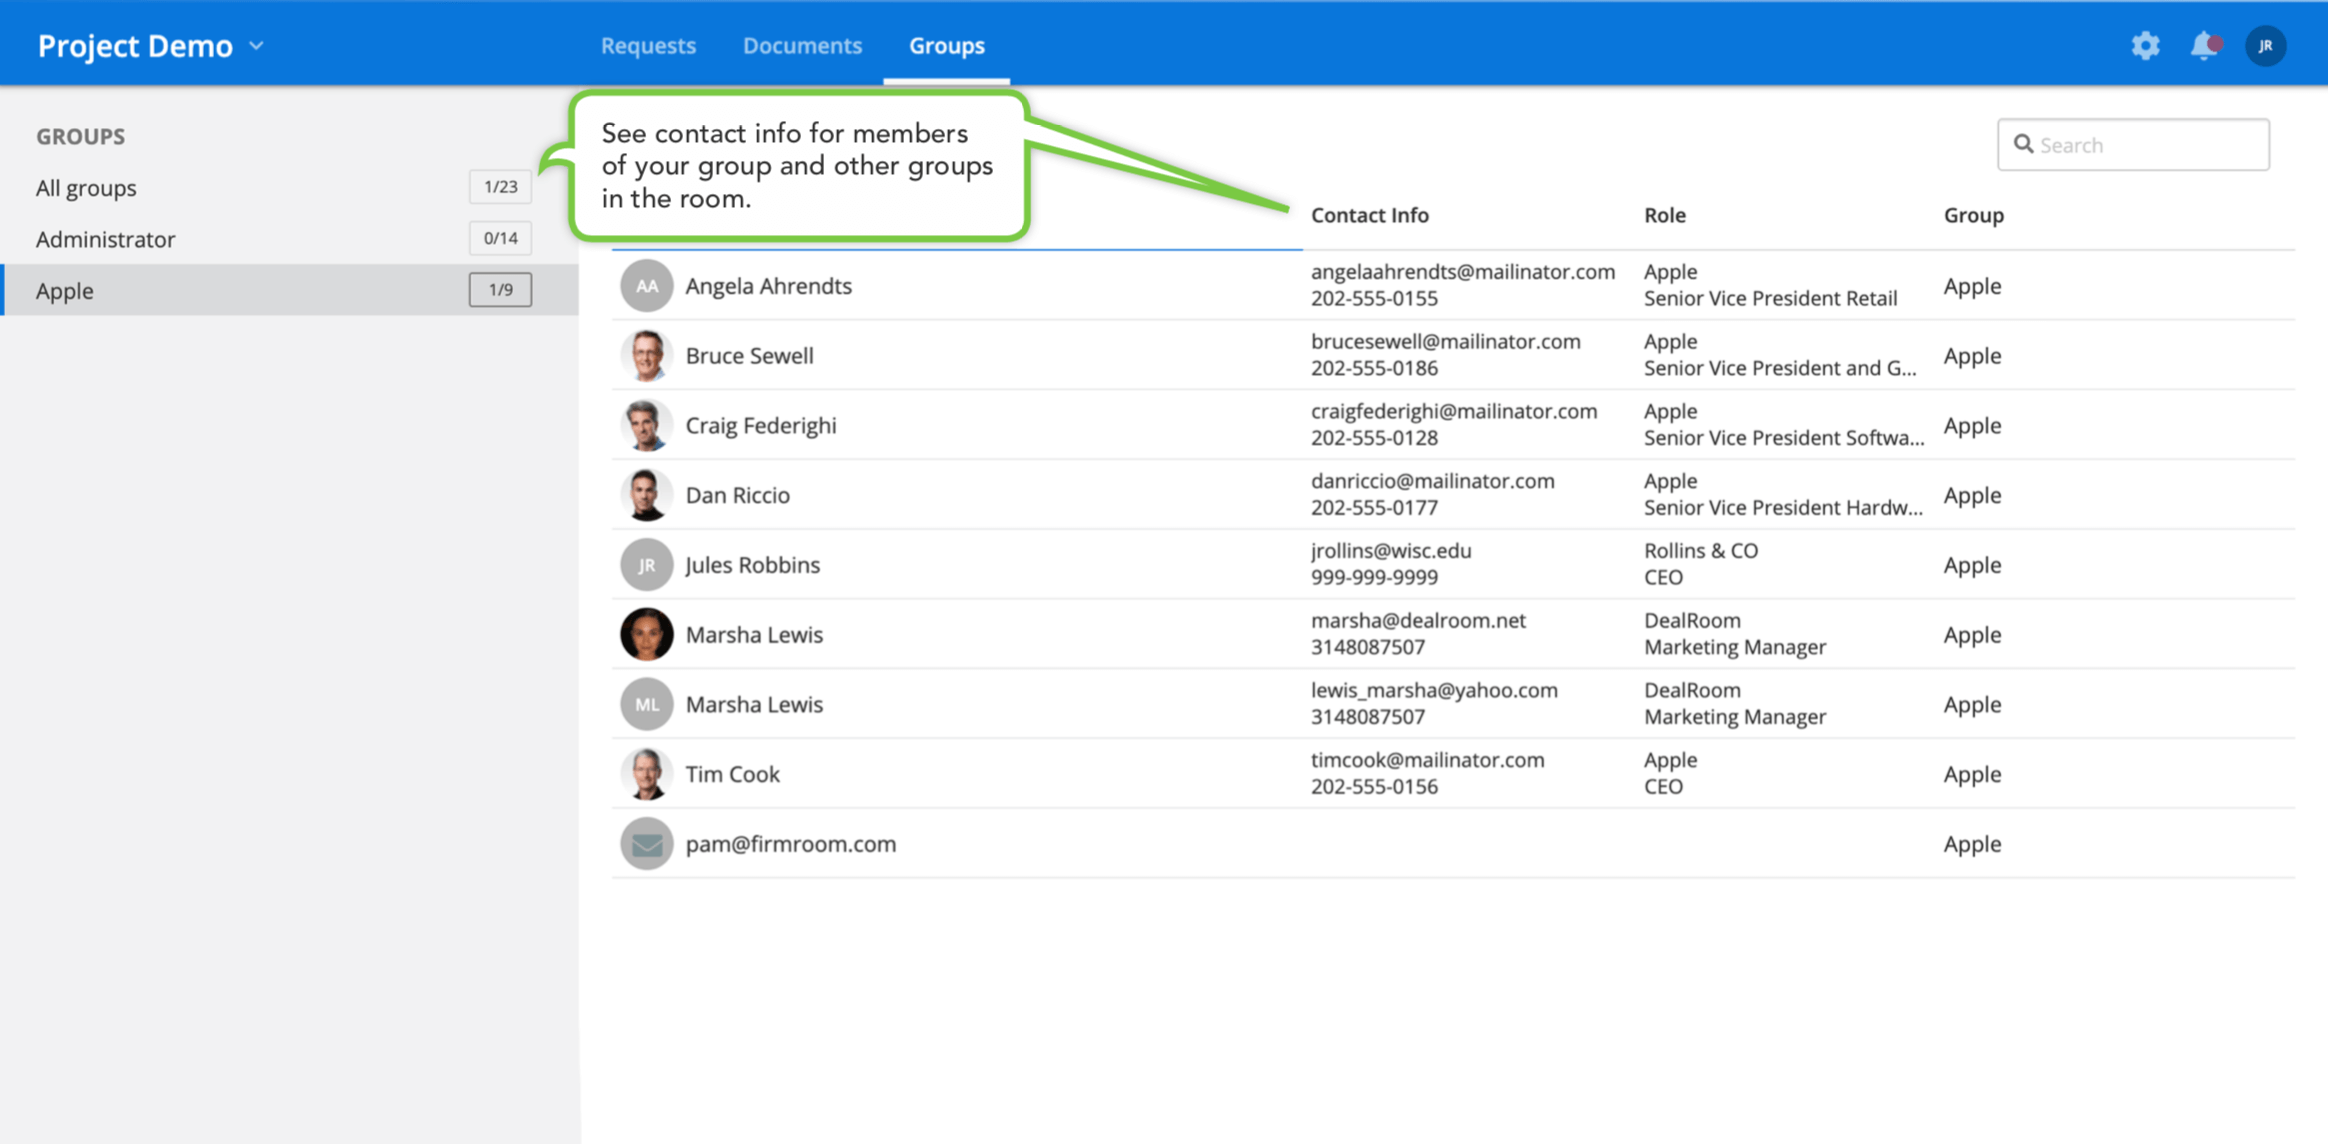Select the Groups tab
The width and height of the screenshot is (2328, 1144).
tap(946, 45)
